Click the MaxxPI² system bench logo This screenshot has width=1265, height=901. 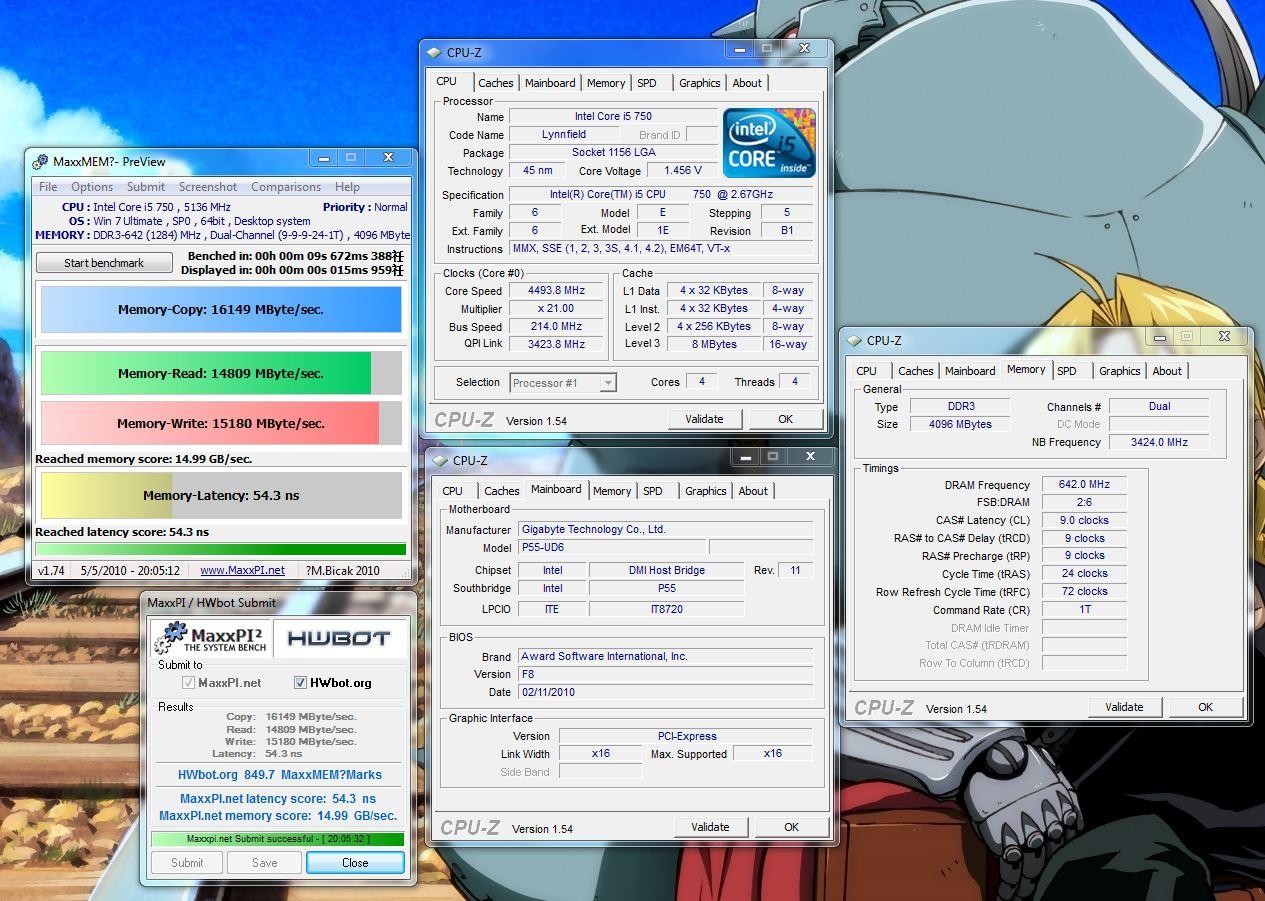click(213, 638)
